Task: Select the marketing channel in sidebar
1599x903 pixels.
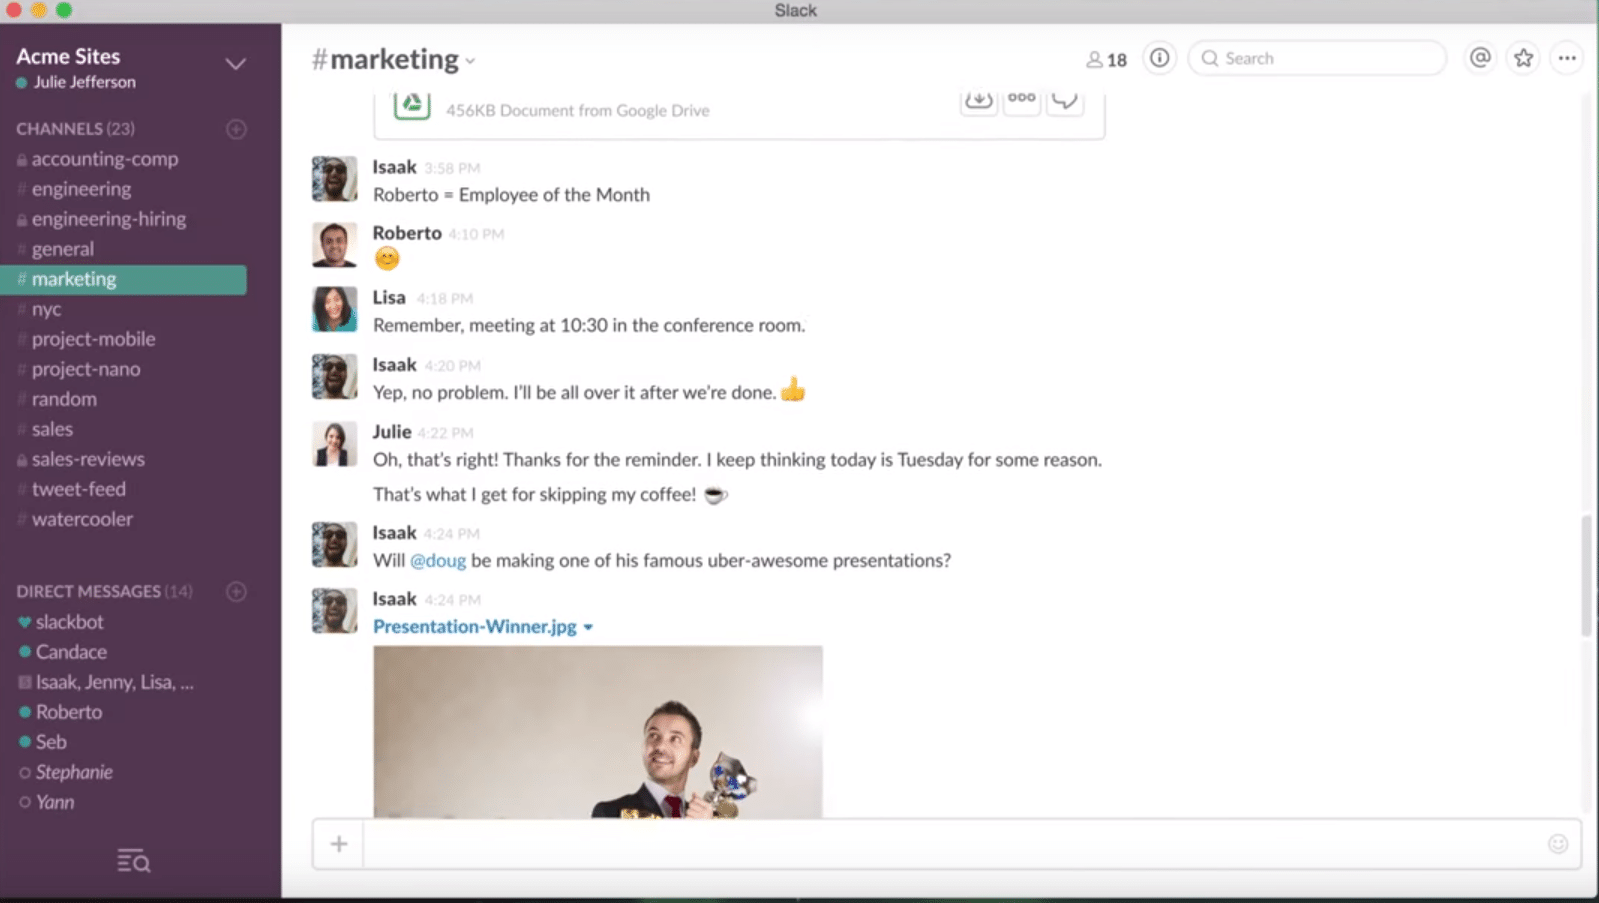Action: pos(125,279)
